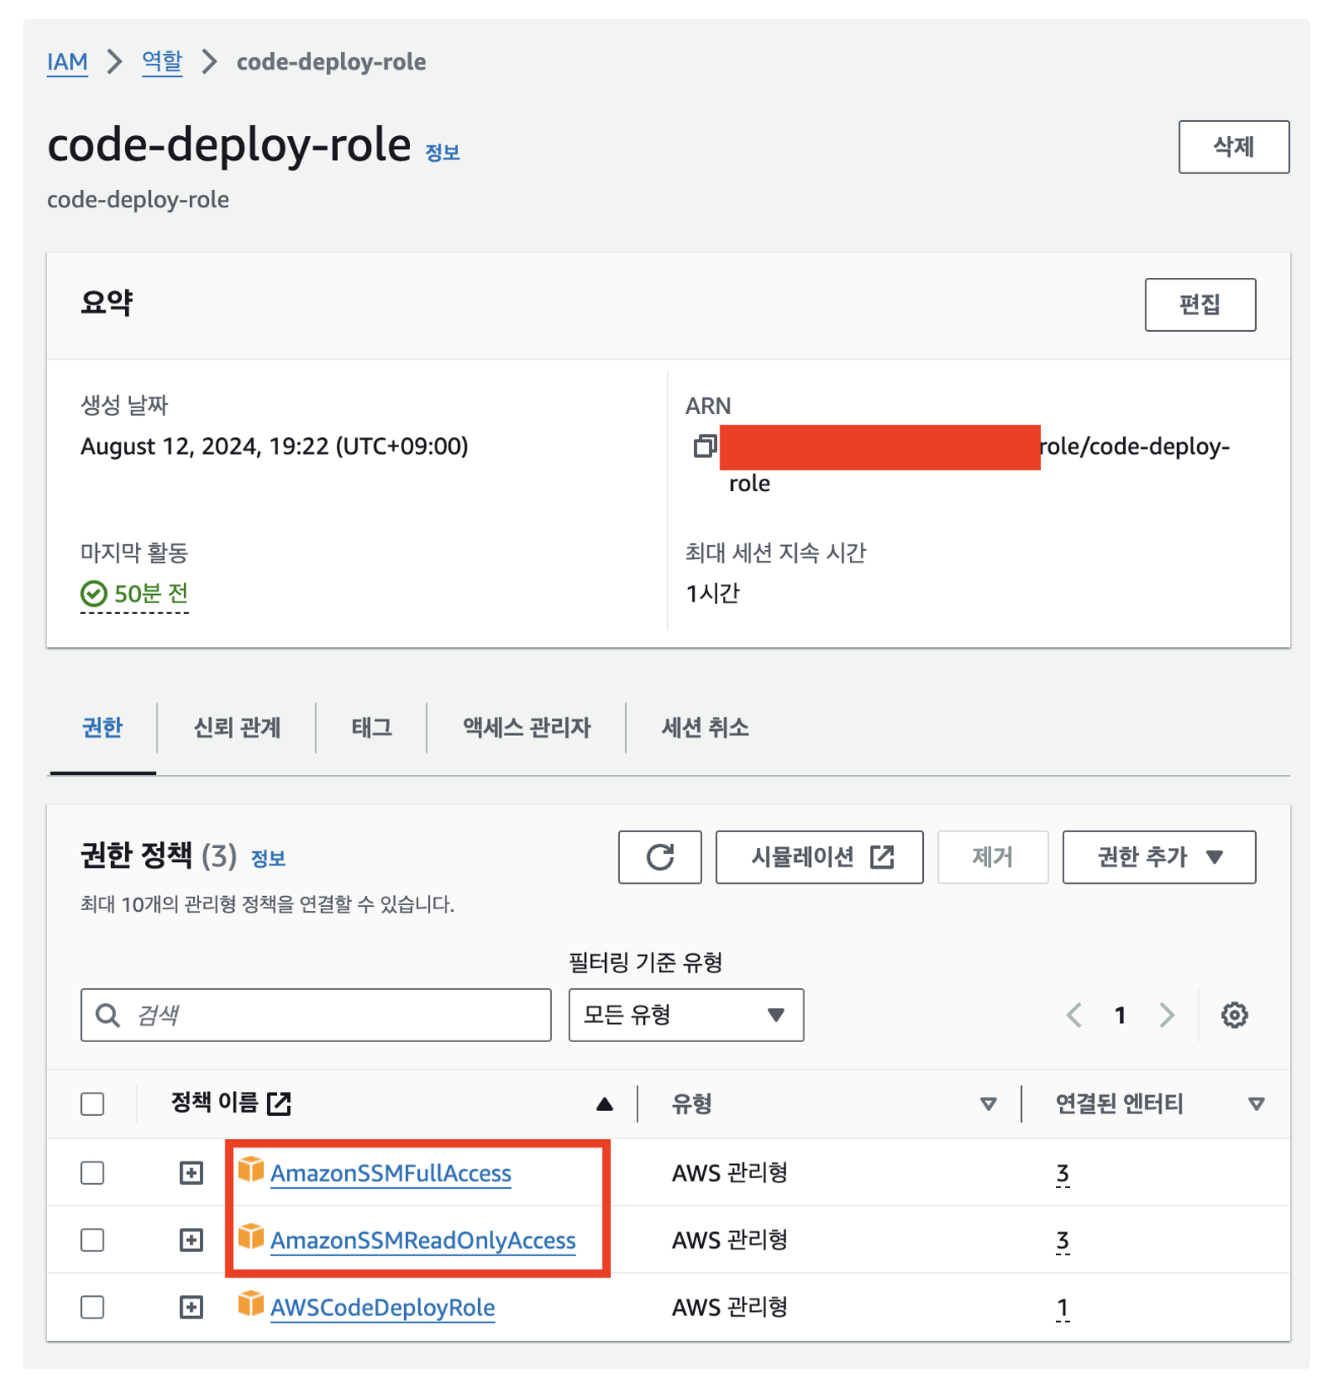Viewport: 1324px width, 1378px height.
Task: Select the 권한 tab
Action: [x=102, y=727]
